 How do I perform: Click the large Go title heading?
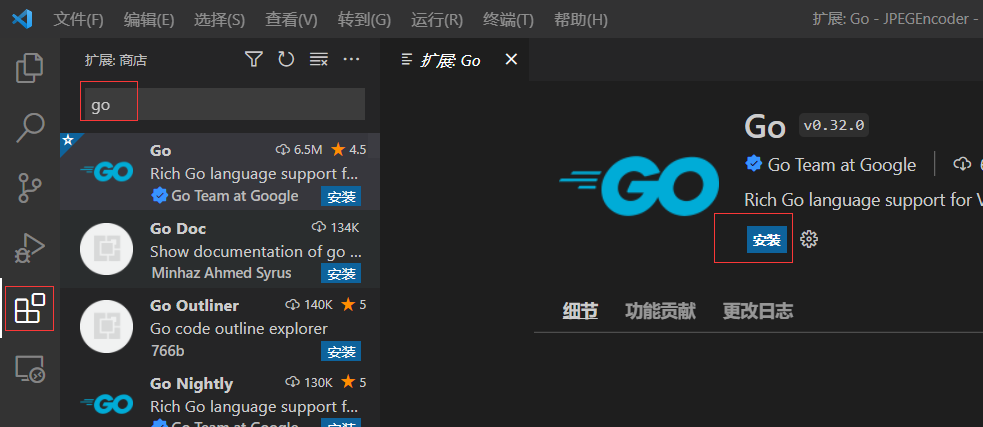(765, 127)
